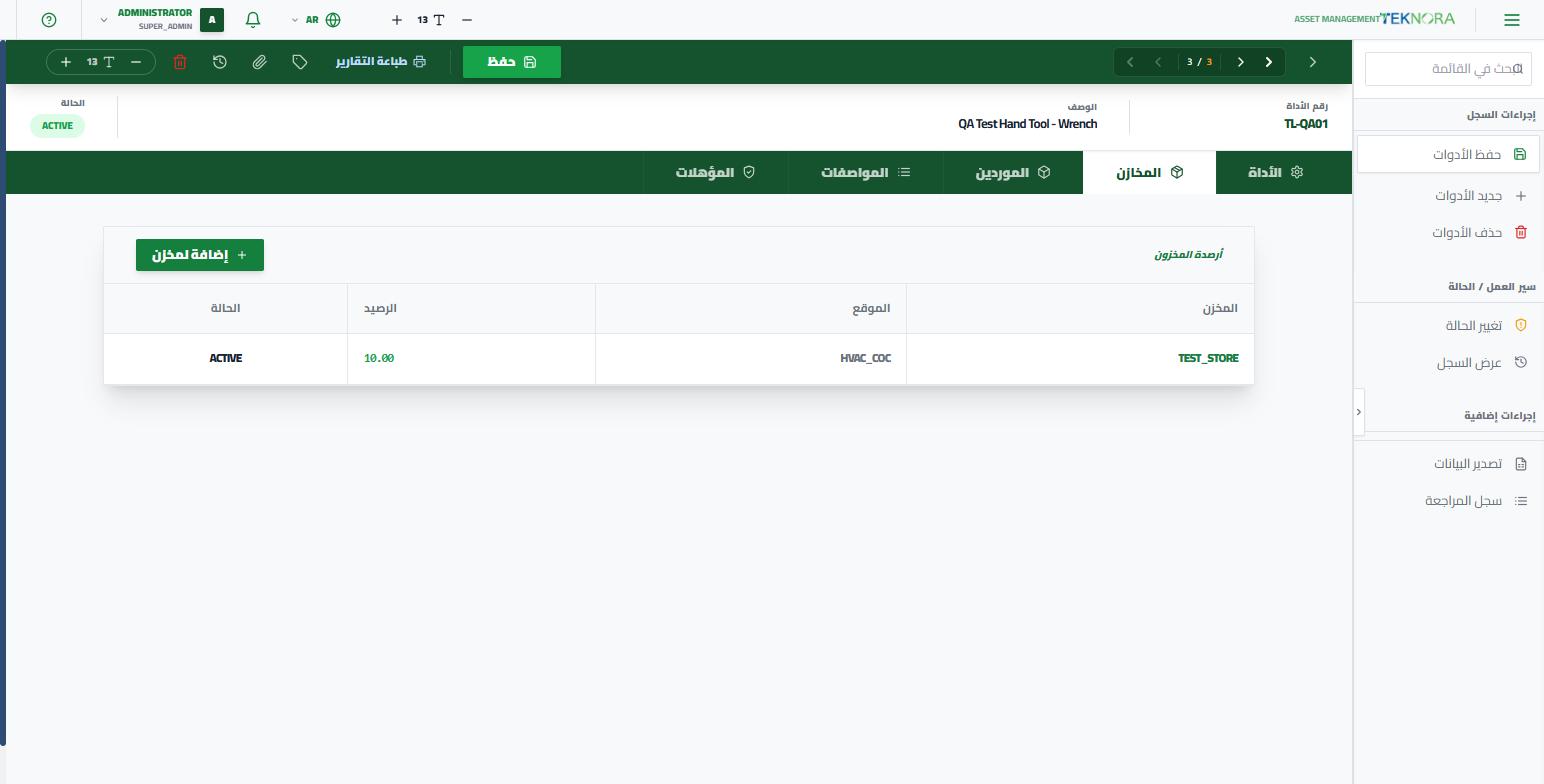Decrease font size in top header bar
Image resolution: width=1544 pixels, height=784 pixels.
tap(467, 20)
